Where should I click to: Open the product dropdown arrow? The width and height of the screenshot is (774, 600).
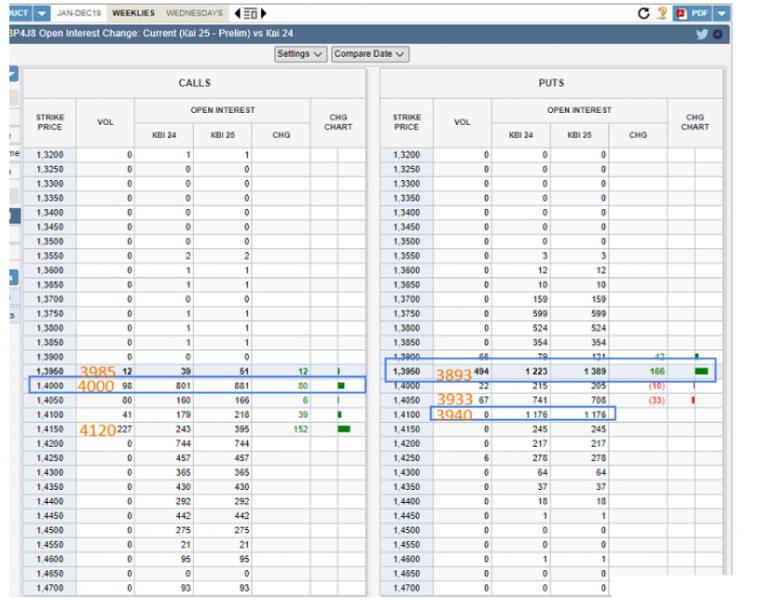tap(41, 13)
